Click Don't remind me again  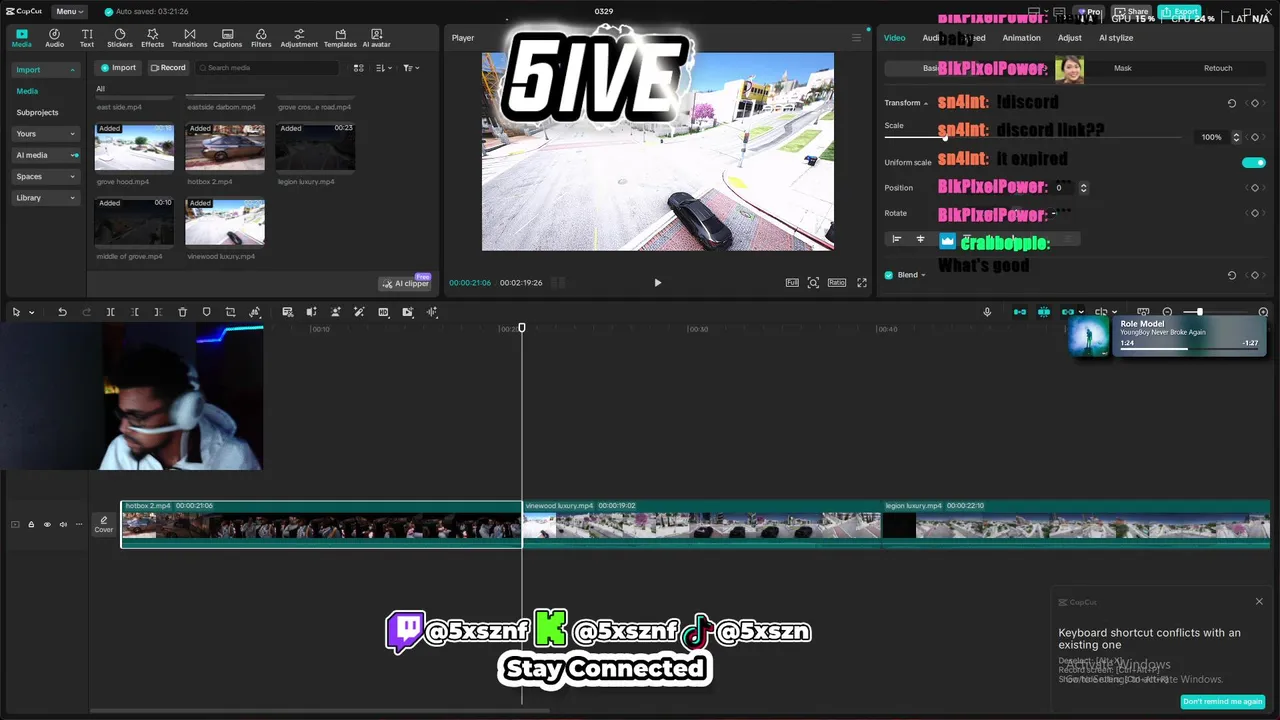[1222, 702]
